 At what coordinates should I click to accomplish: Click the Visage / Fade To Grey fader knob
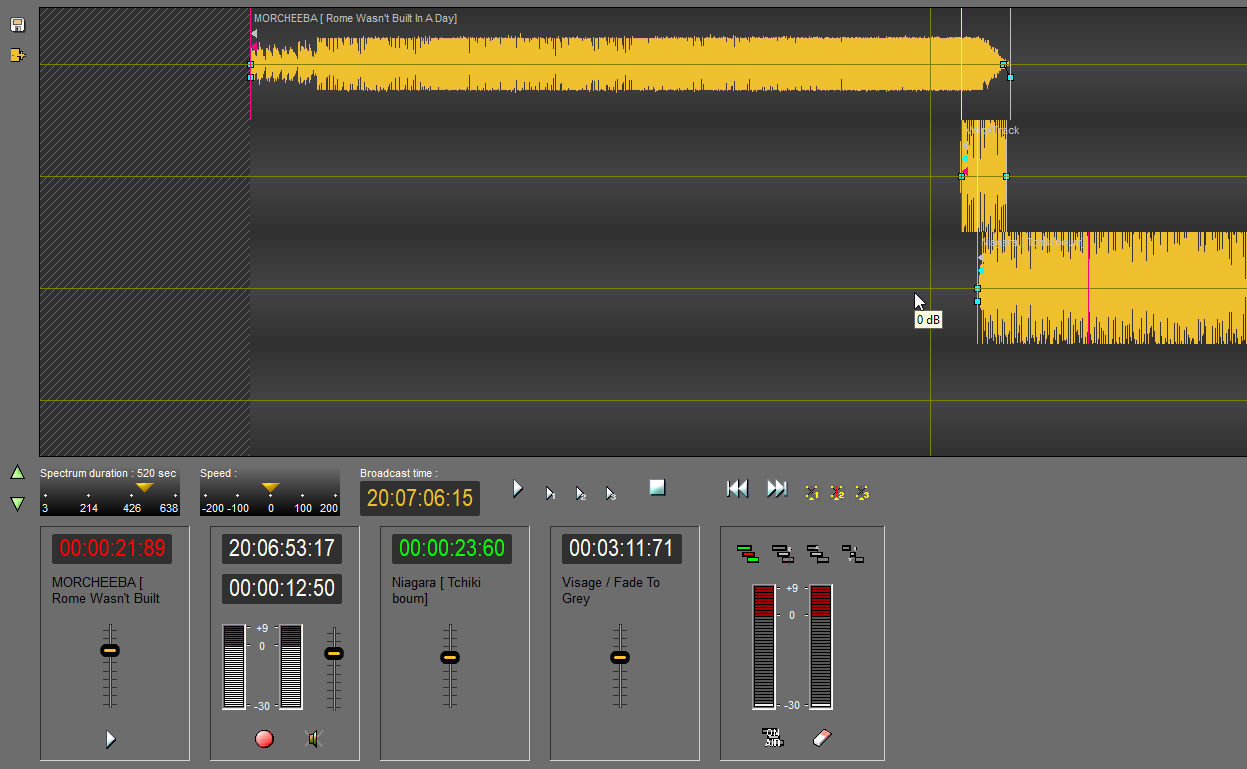tap(620, 657)
